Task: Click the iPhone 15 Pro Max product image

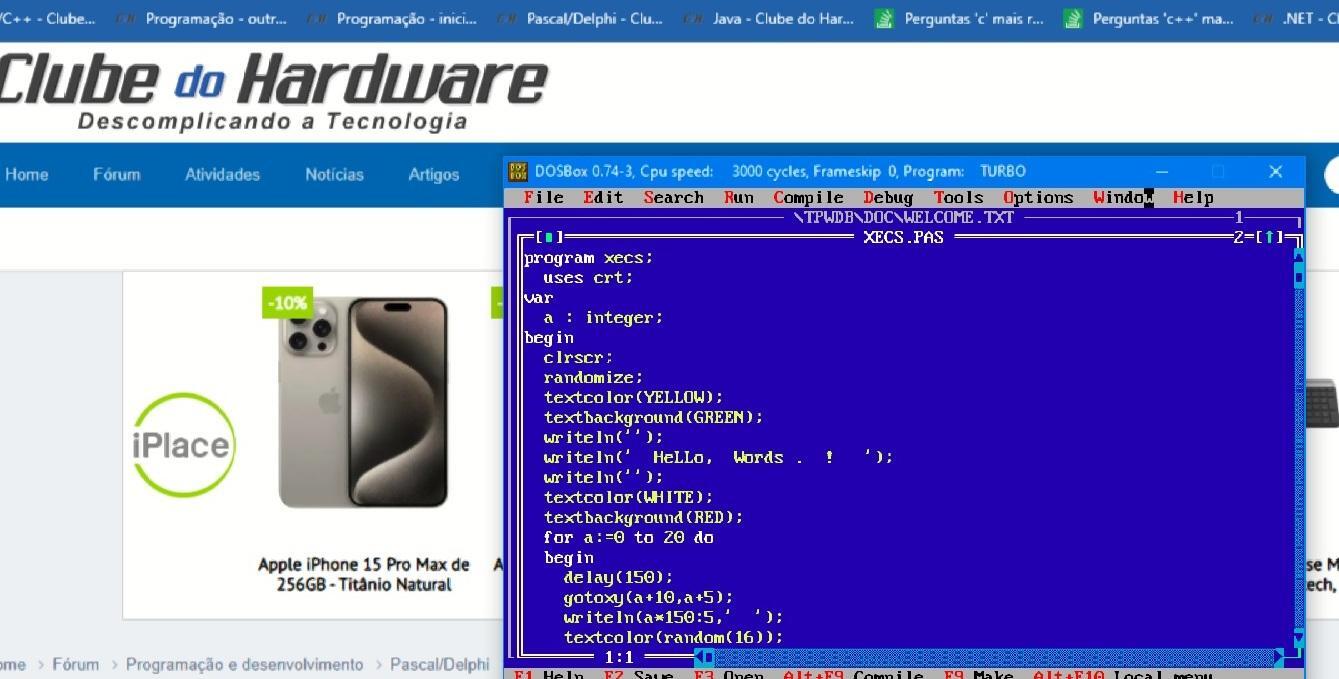Action: (364, 402)
